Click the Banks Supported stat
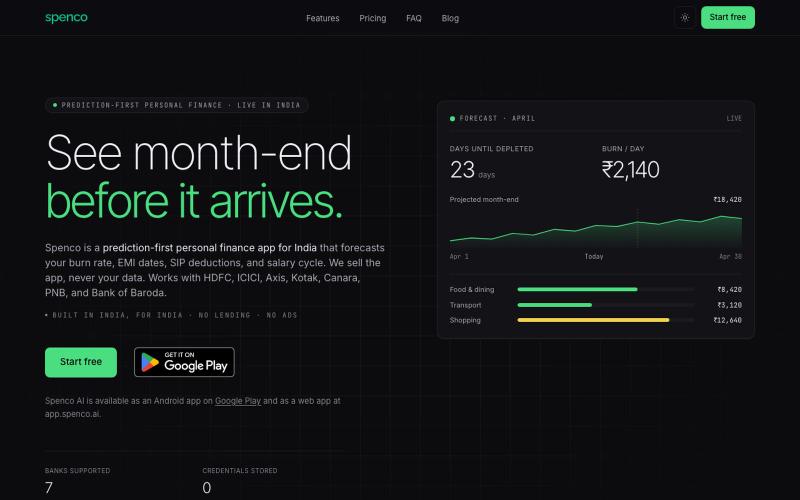 coord(78,480)
